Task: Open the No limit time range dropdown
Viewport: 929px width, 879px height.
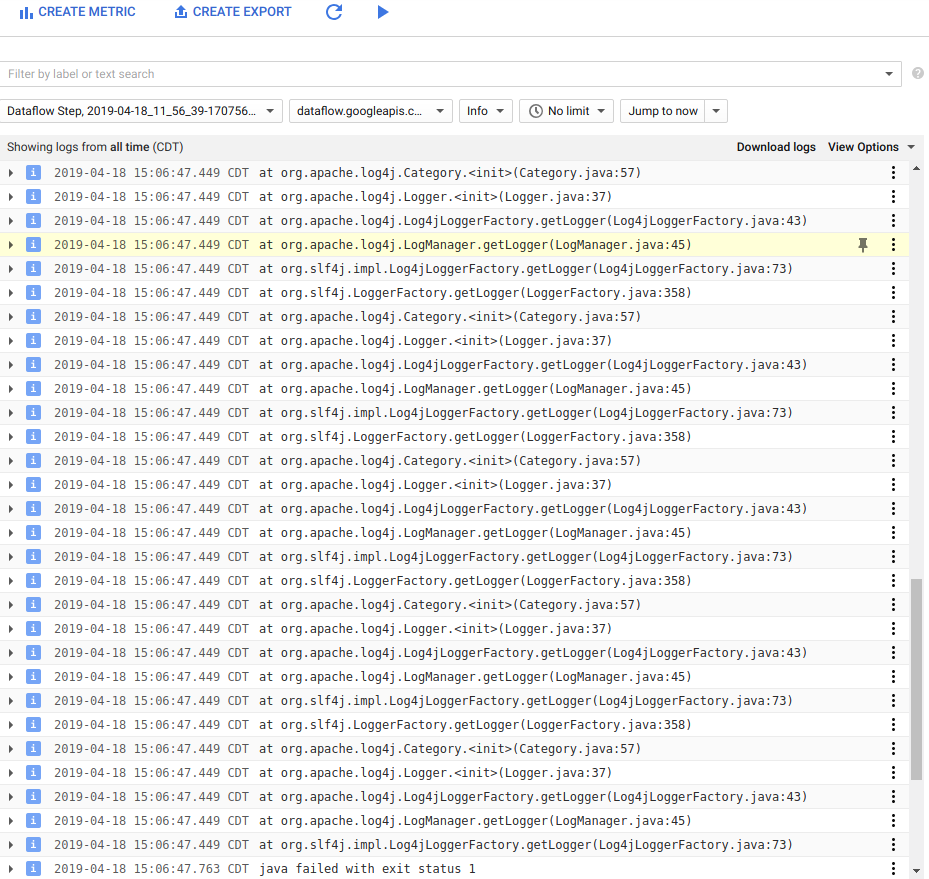Action: click(566, 111)
